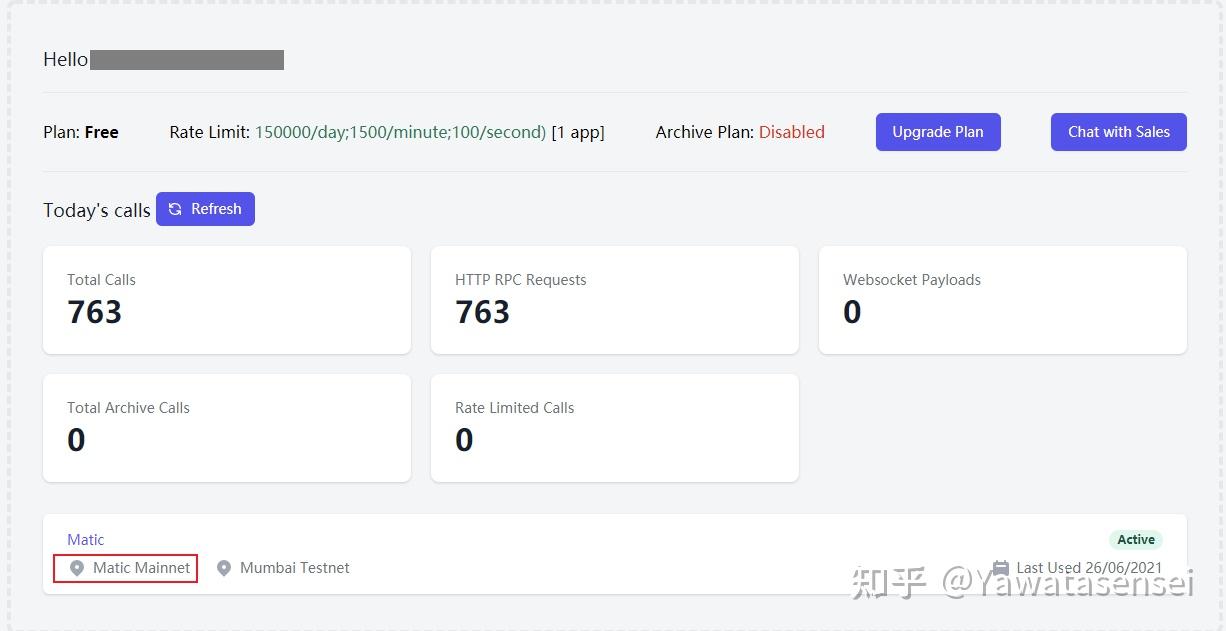Open the Matic app link
Viewport: 1226px width, 631px height.
[x=86, y=539]
